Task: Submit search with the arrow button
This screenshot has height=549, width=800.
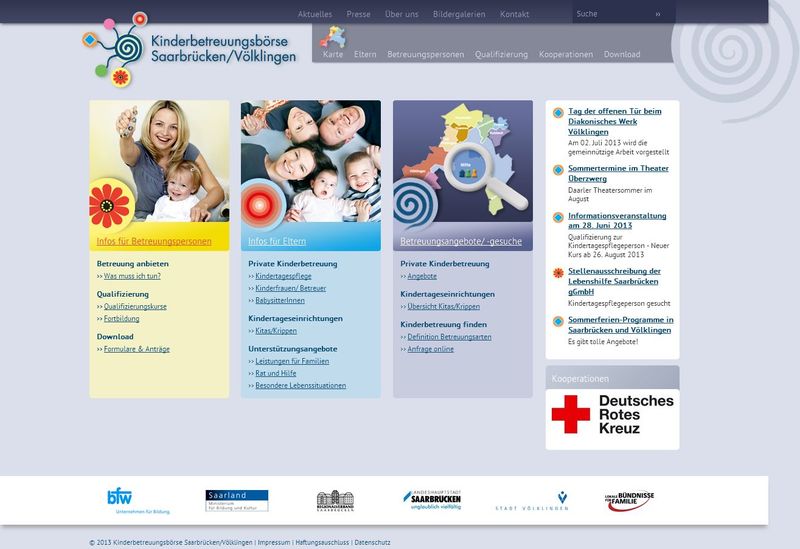Action: tap(657, 14)
